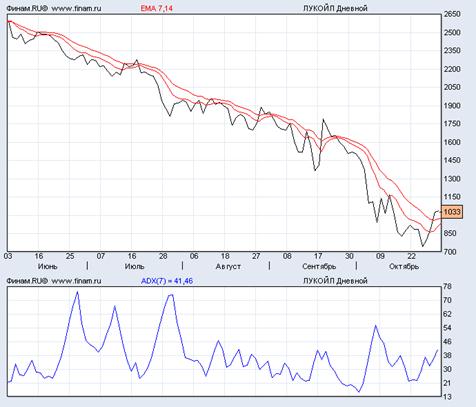Select the orange 1033 current price tag

tap(452, 212)
